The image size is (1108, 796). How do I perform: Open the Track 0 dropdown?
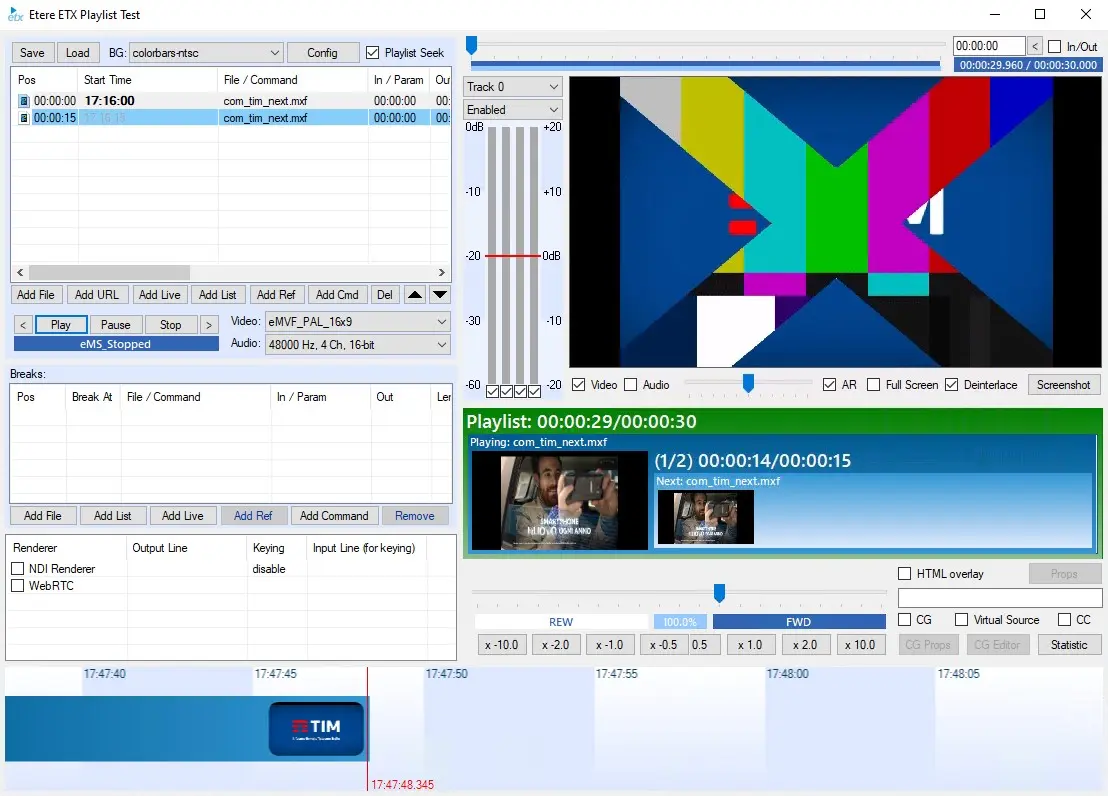[512, 87]
